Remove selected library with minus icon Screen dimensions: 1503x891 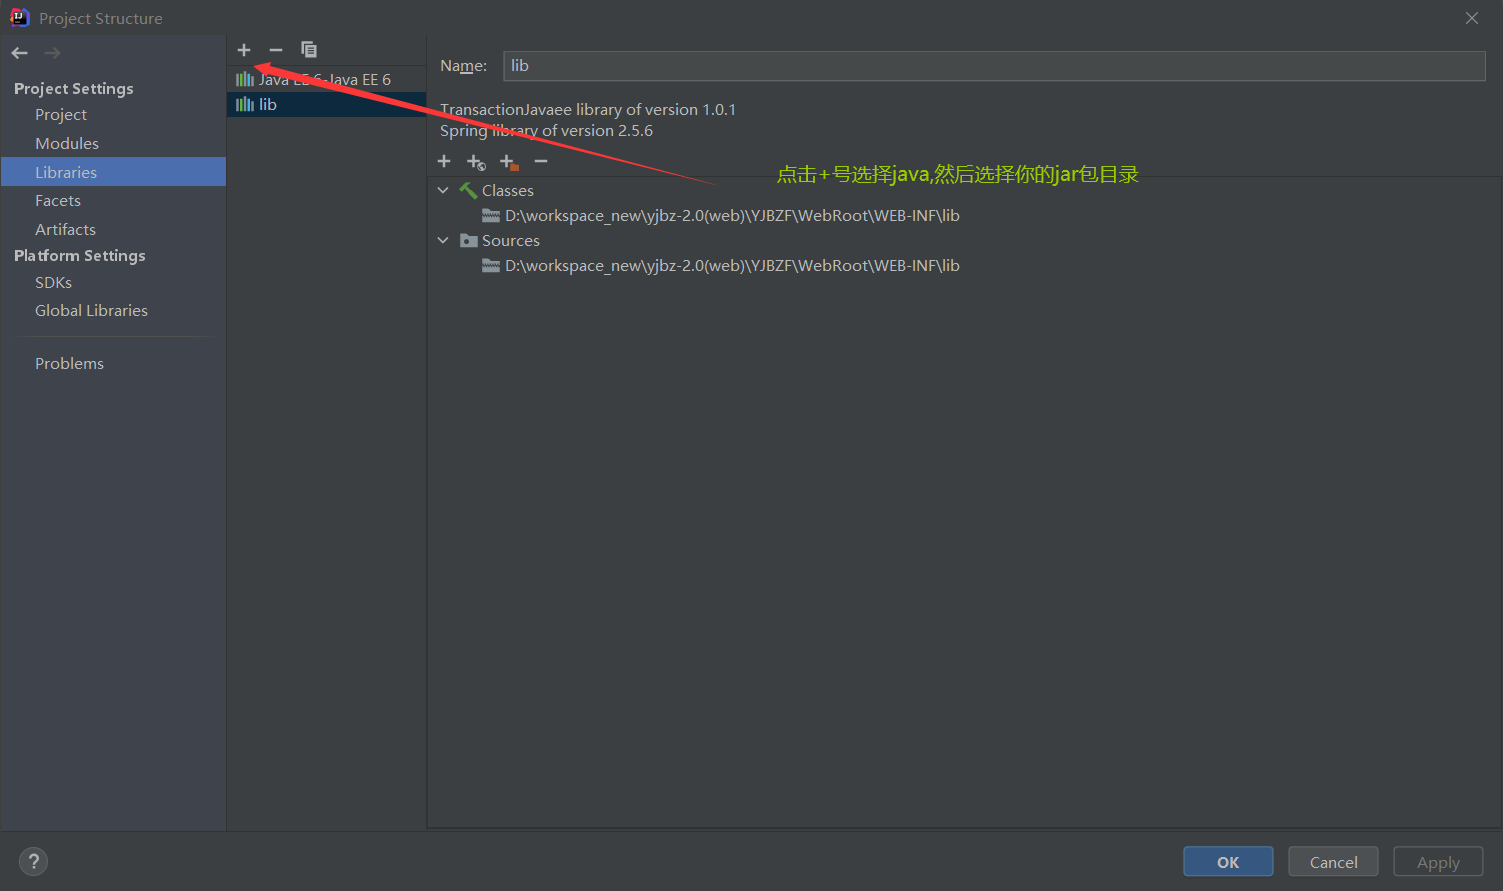pyautogui.click(x=276, y=50)
